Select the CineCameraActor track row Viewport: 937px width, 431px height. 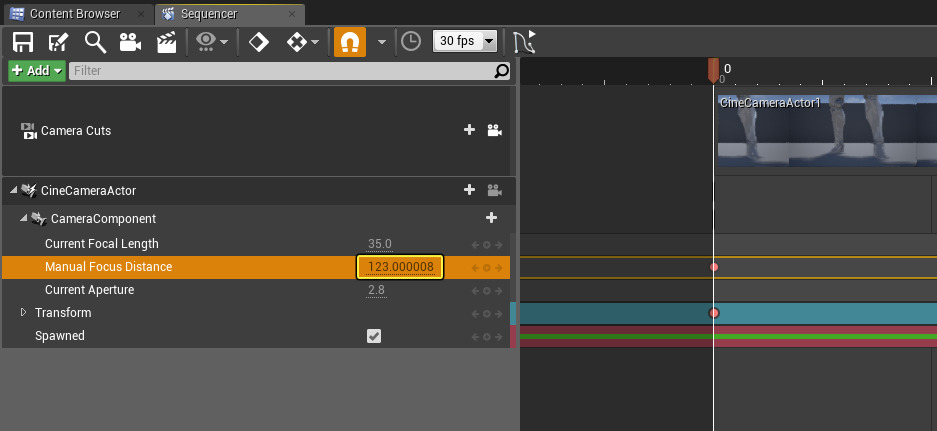pyautogui.click(x=257, y=191)
